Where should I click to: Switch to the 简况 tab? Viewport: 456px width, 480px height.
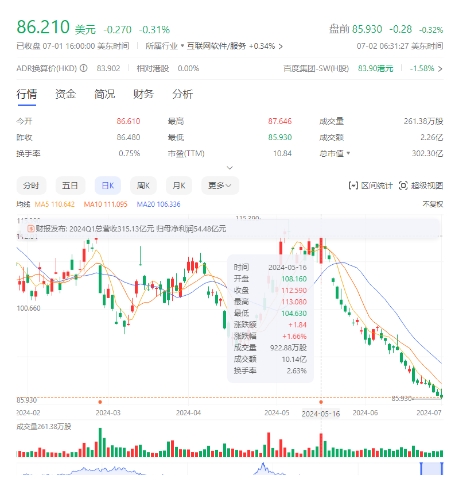104,94
